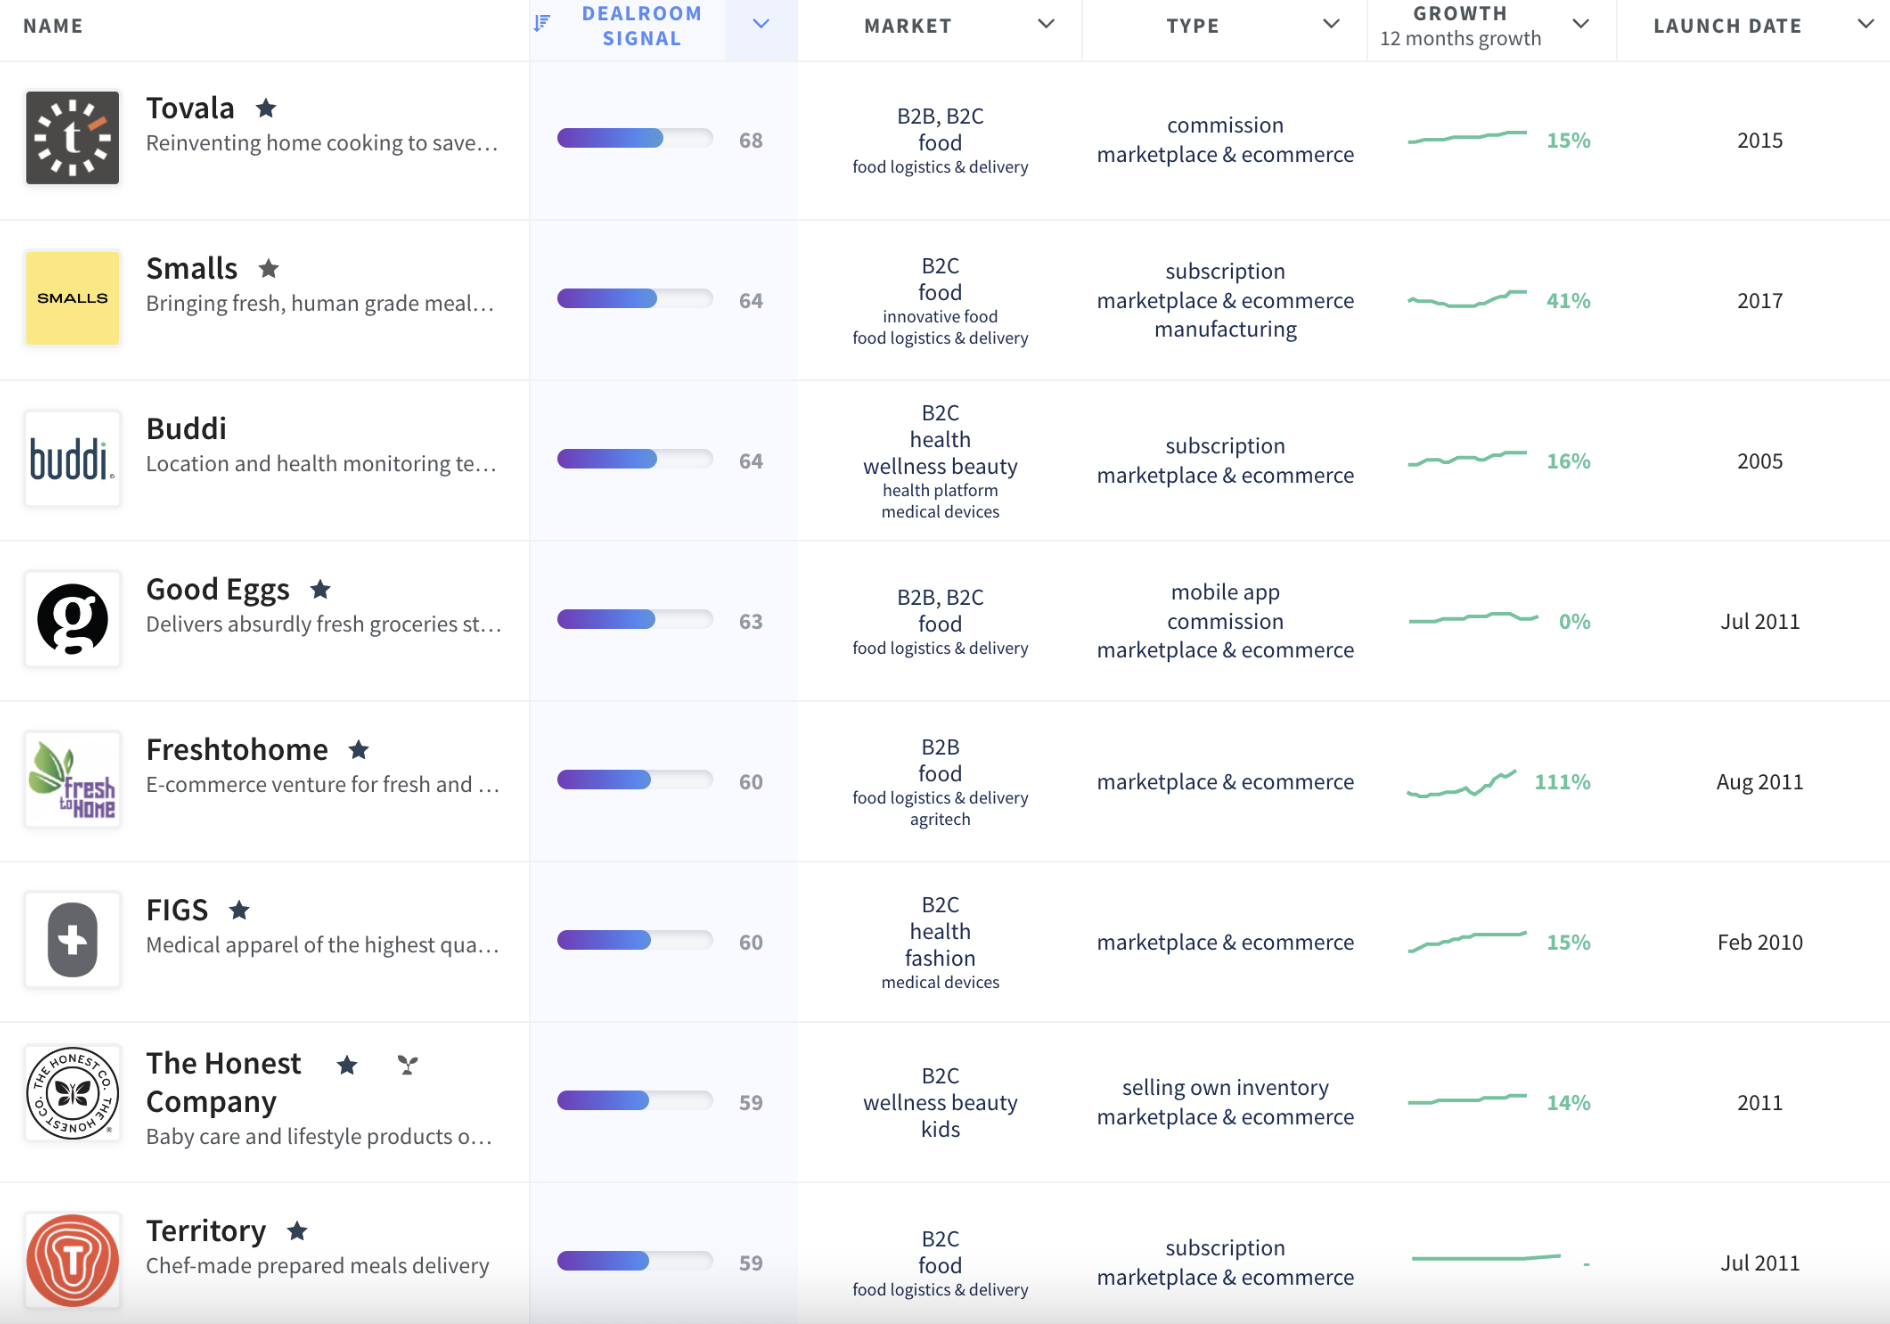
Task: Click Tovala's signal bar scoring 68
Action: click(x=635, y=138)
